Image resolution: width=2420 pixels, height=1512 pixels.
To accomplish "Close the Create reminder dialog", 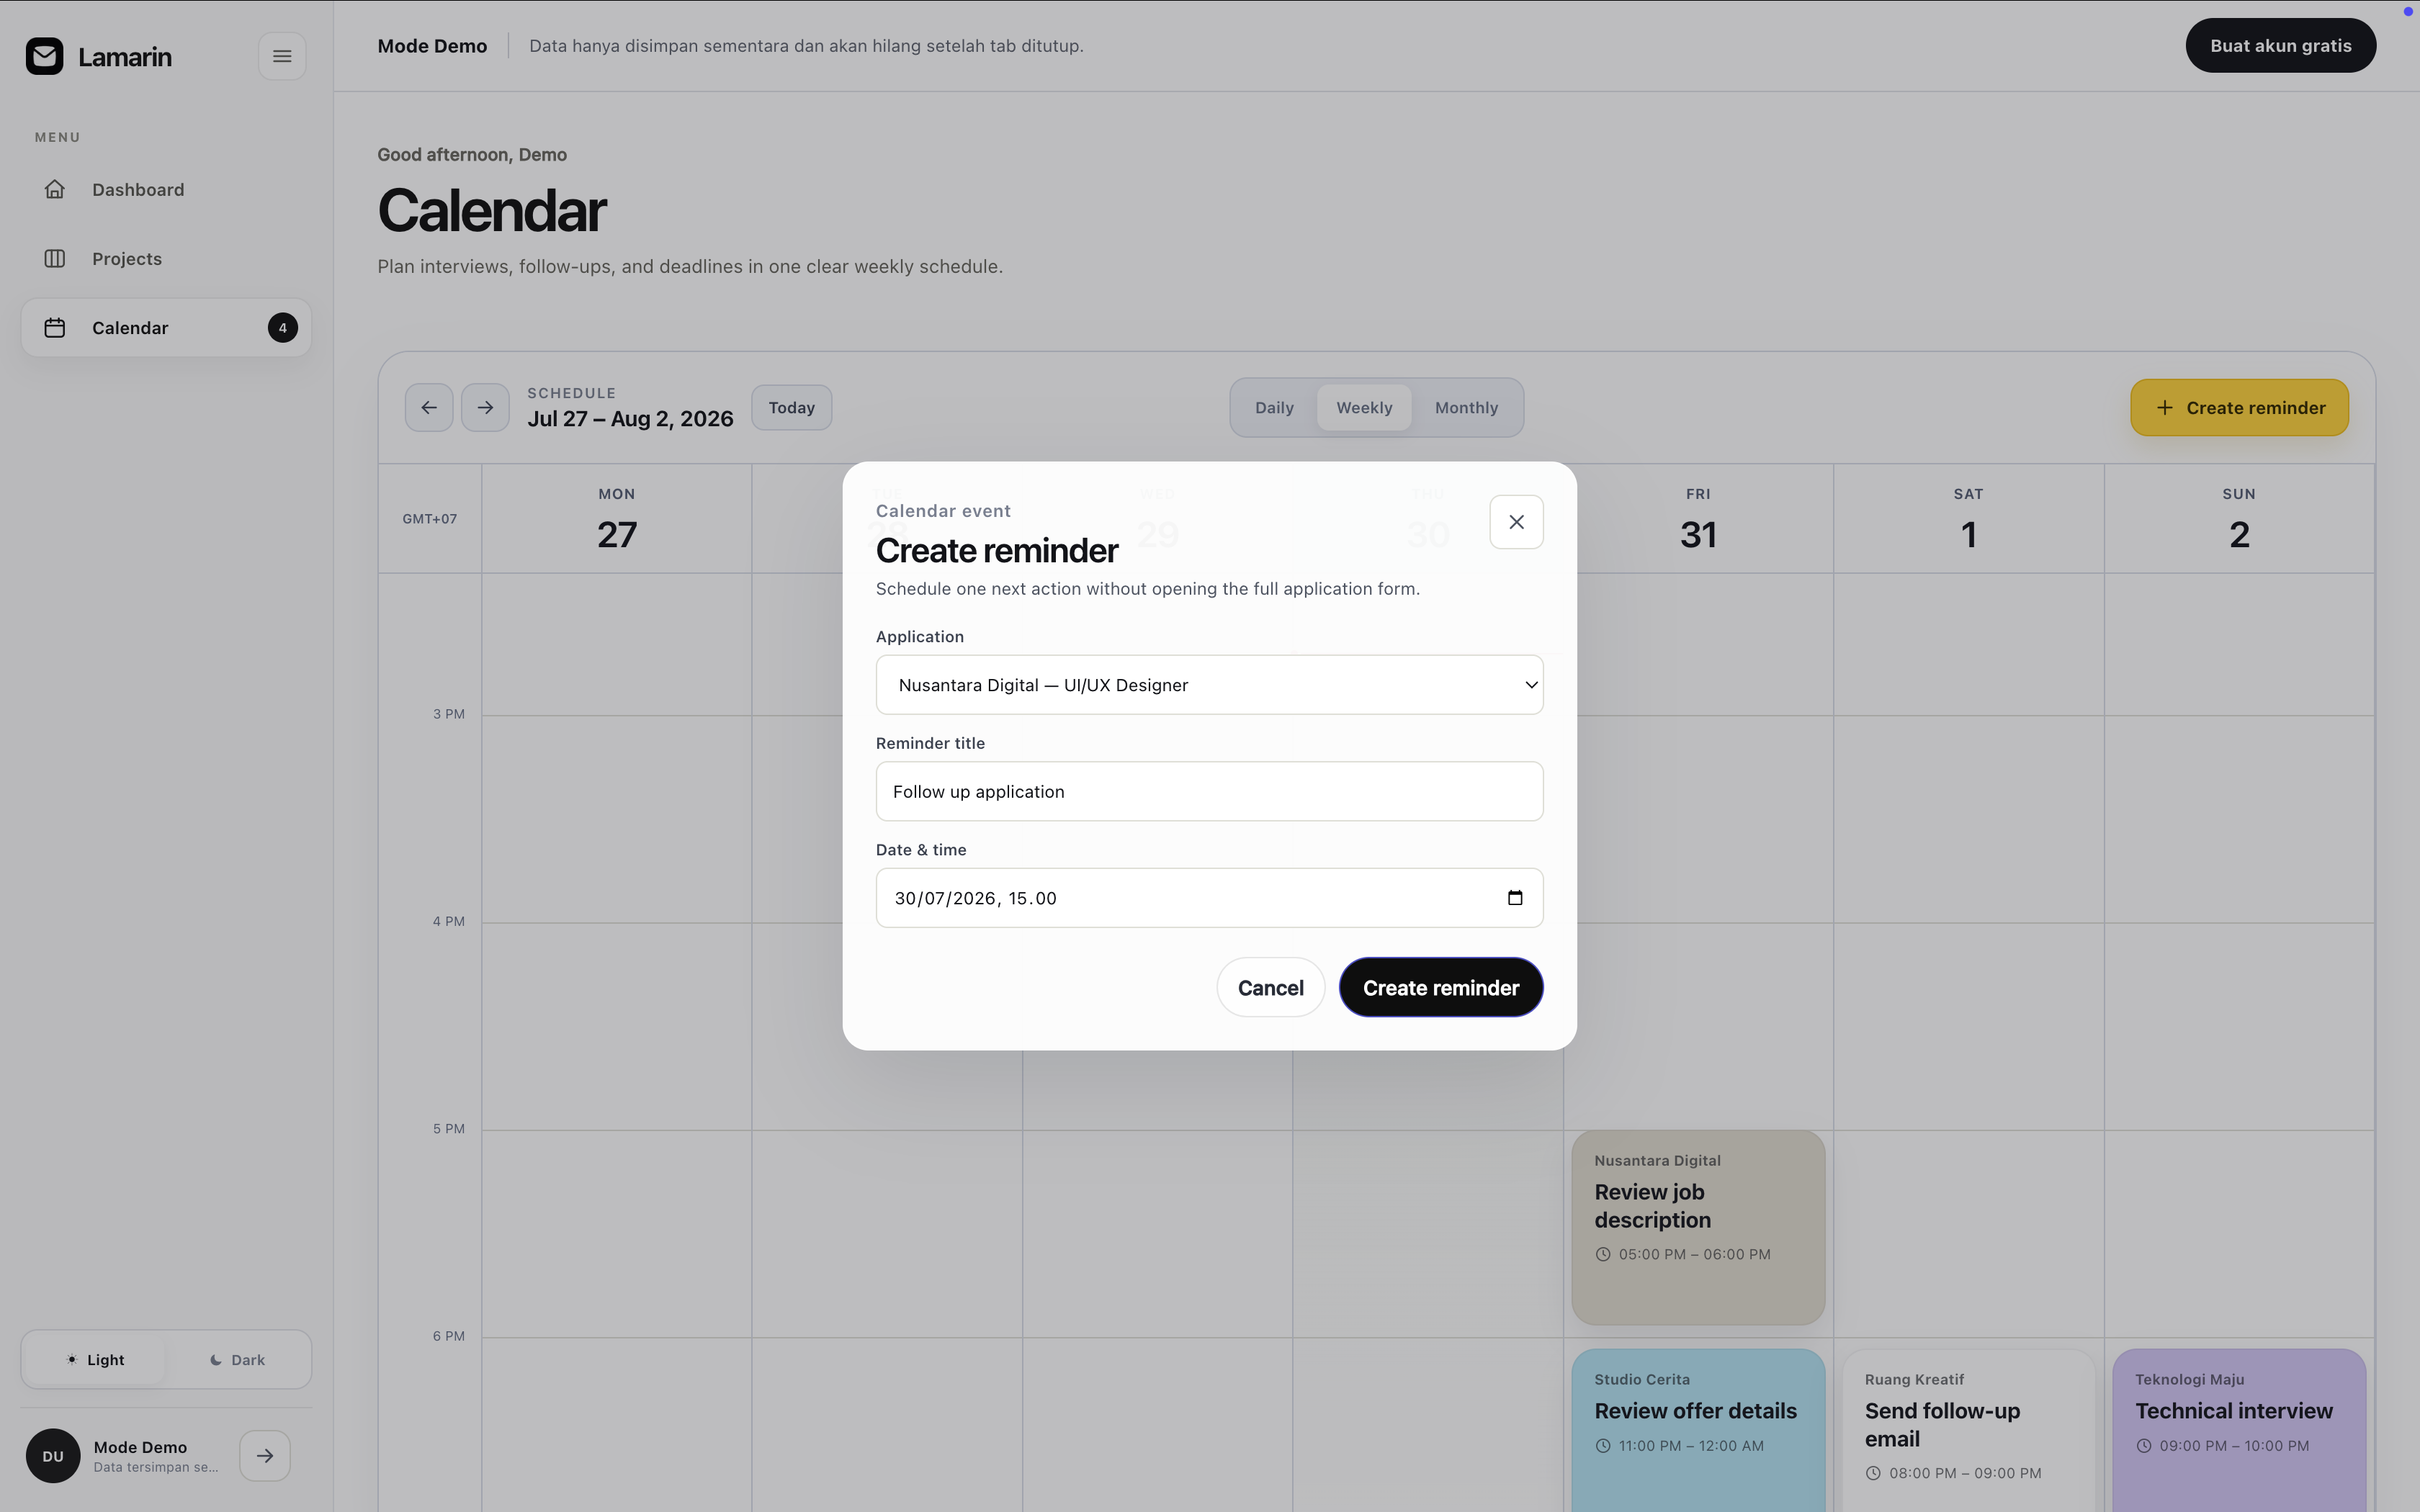I will [x=1516, y=522].
